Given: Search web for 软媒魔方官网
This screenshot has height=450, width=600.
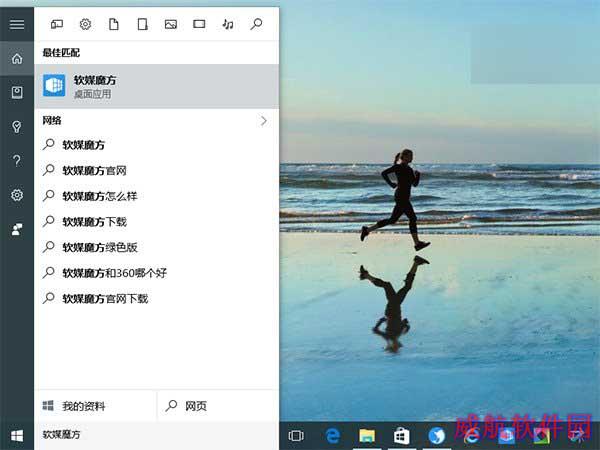Looking at the screenshot, I should (157, 170).
